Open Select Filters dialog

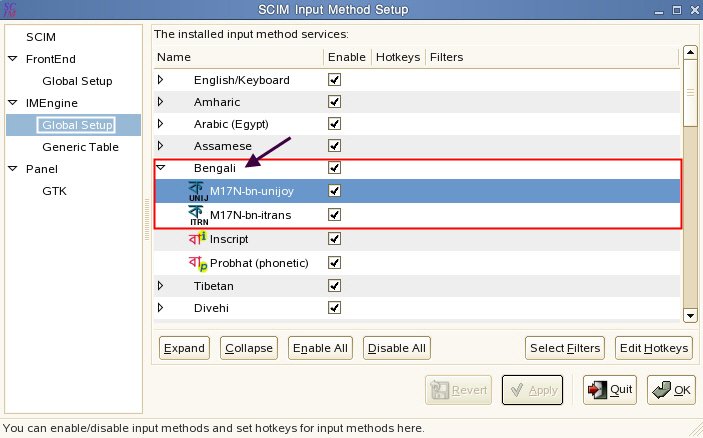565,348
